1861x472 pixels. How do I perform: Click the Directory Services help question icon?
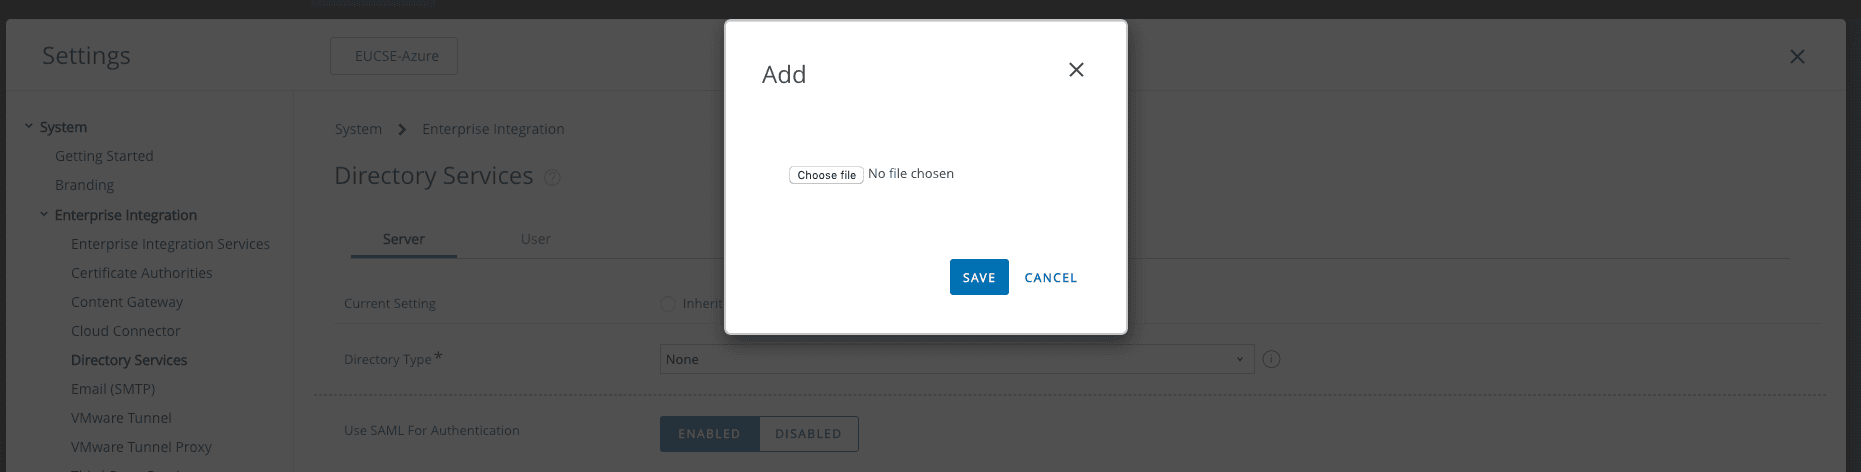[552, 178]
